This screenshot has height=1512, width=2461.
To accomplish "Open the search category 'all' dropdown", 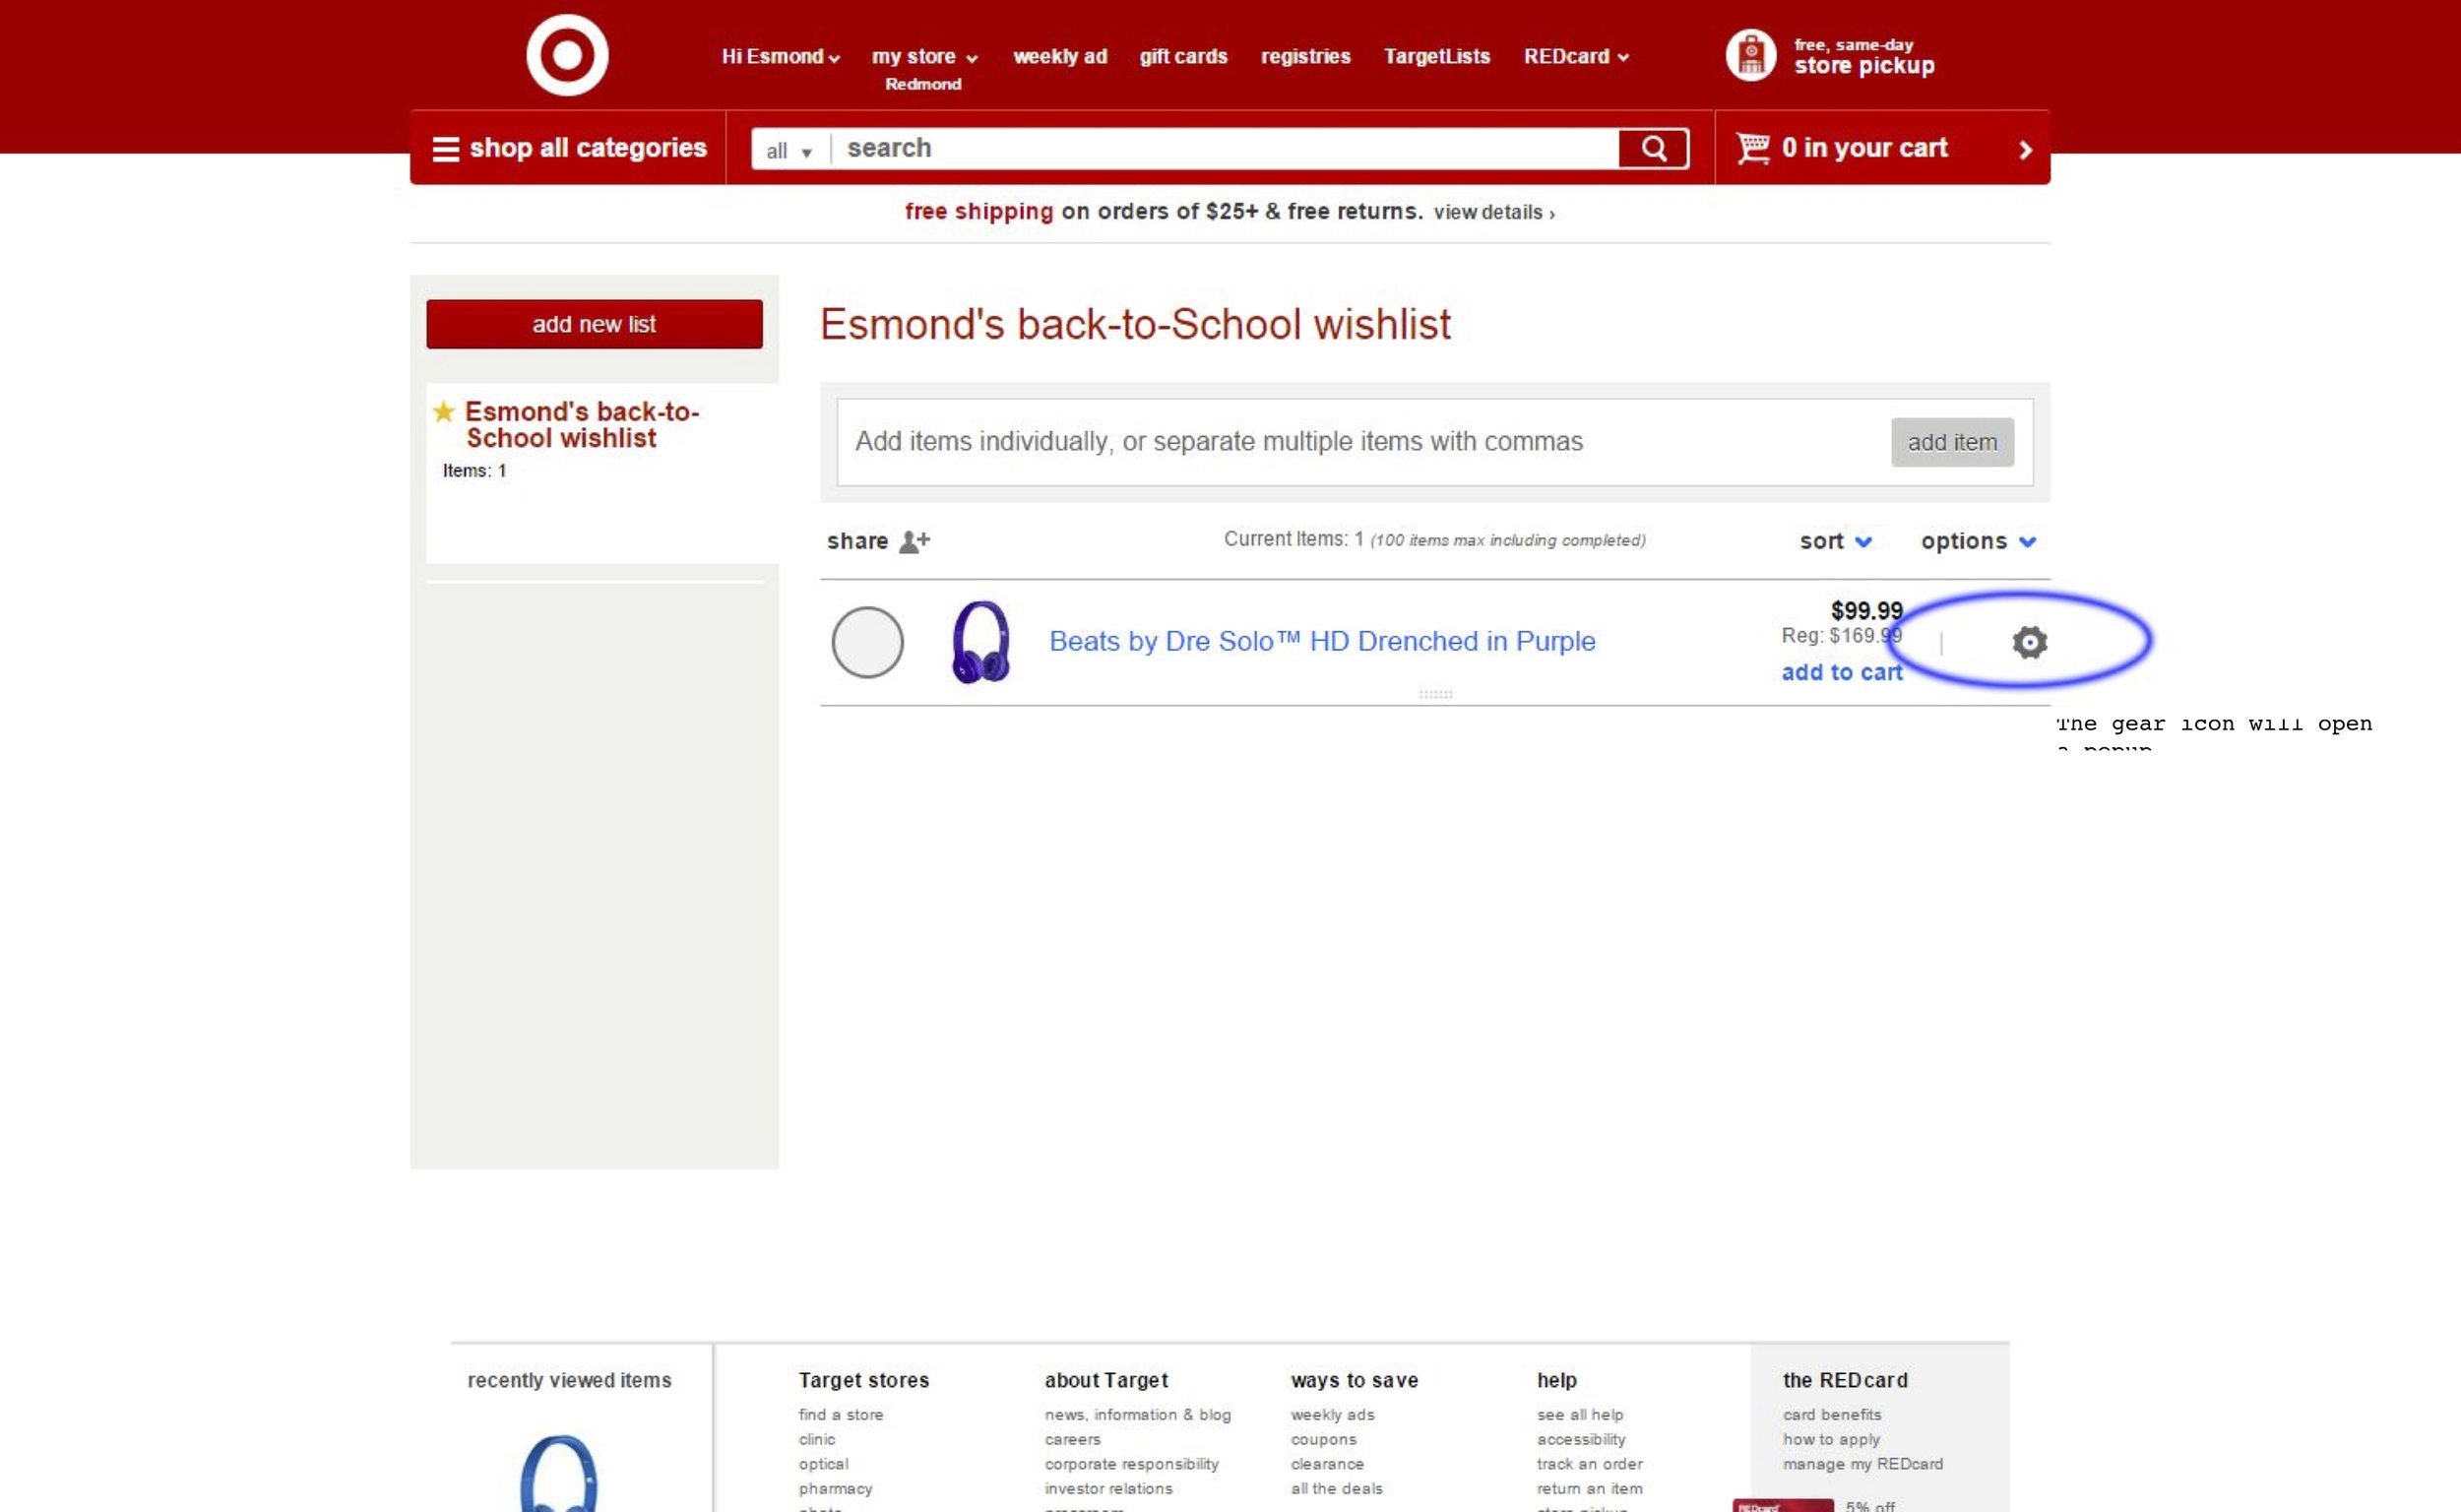I will (x=789, y=151).
